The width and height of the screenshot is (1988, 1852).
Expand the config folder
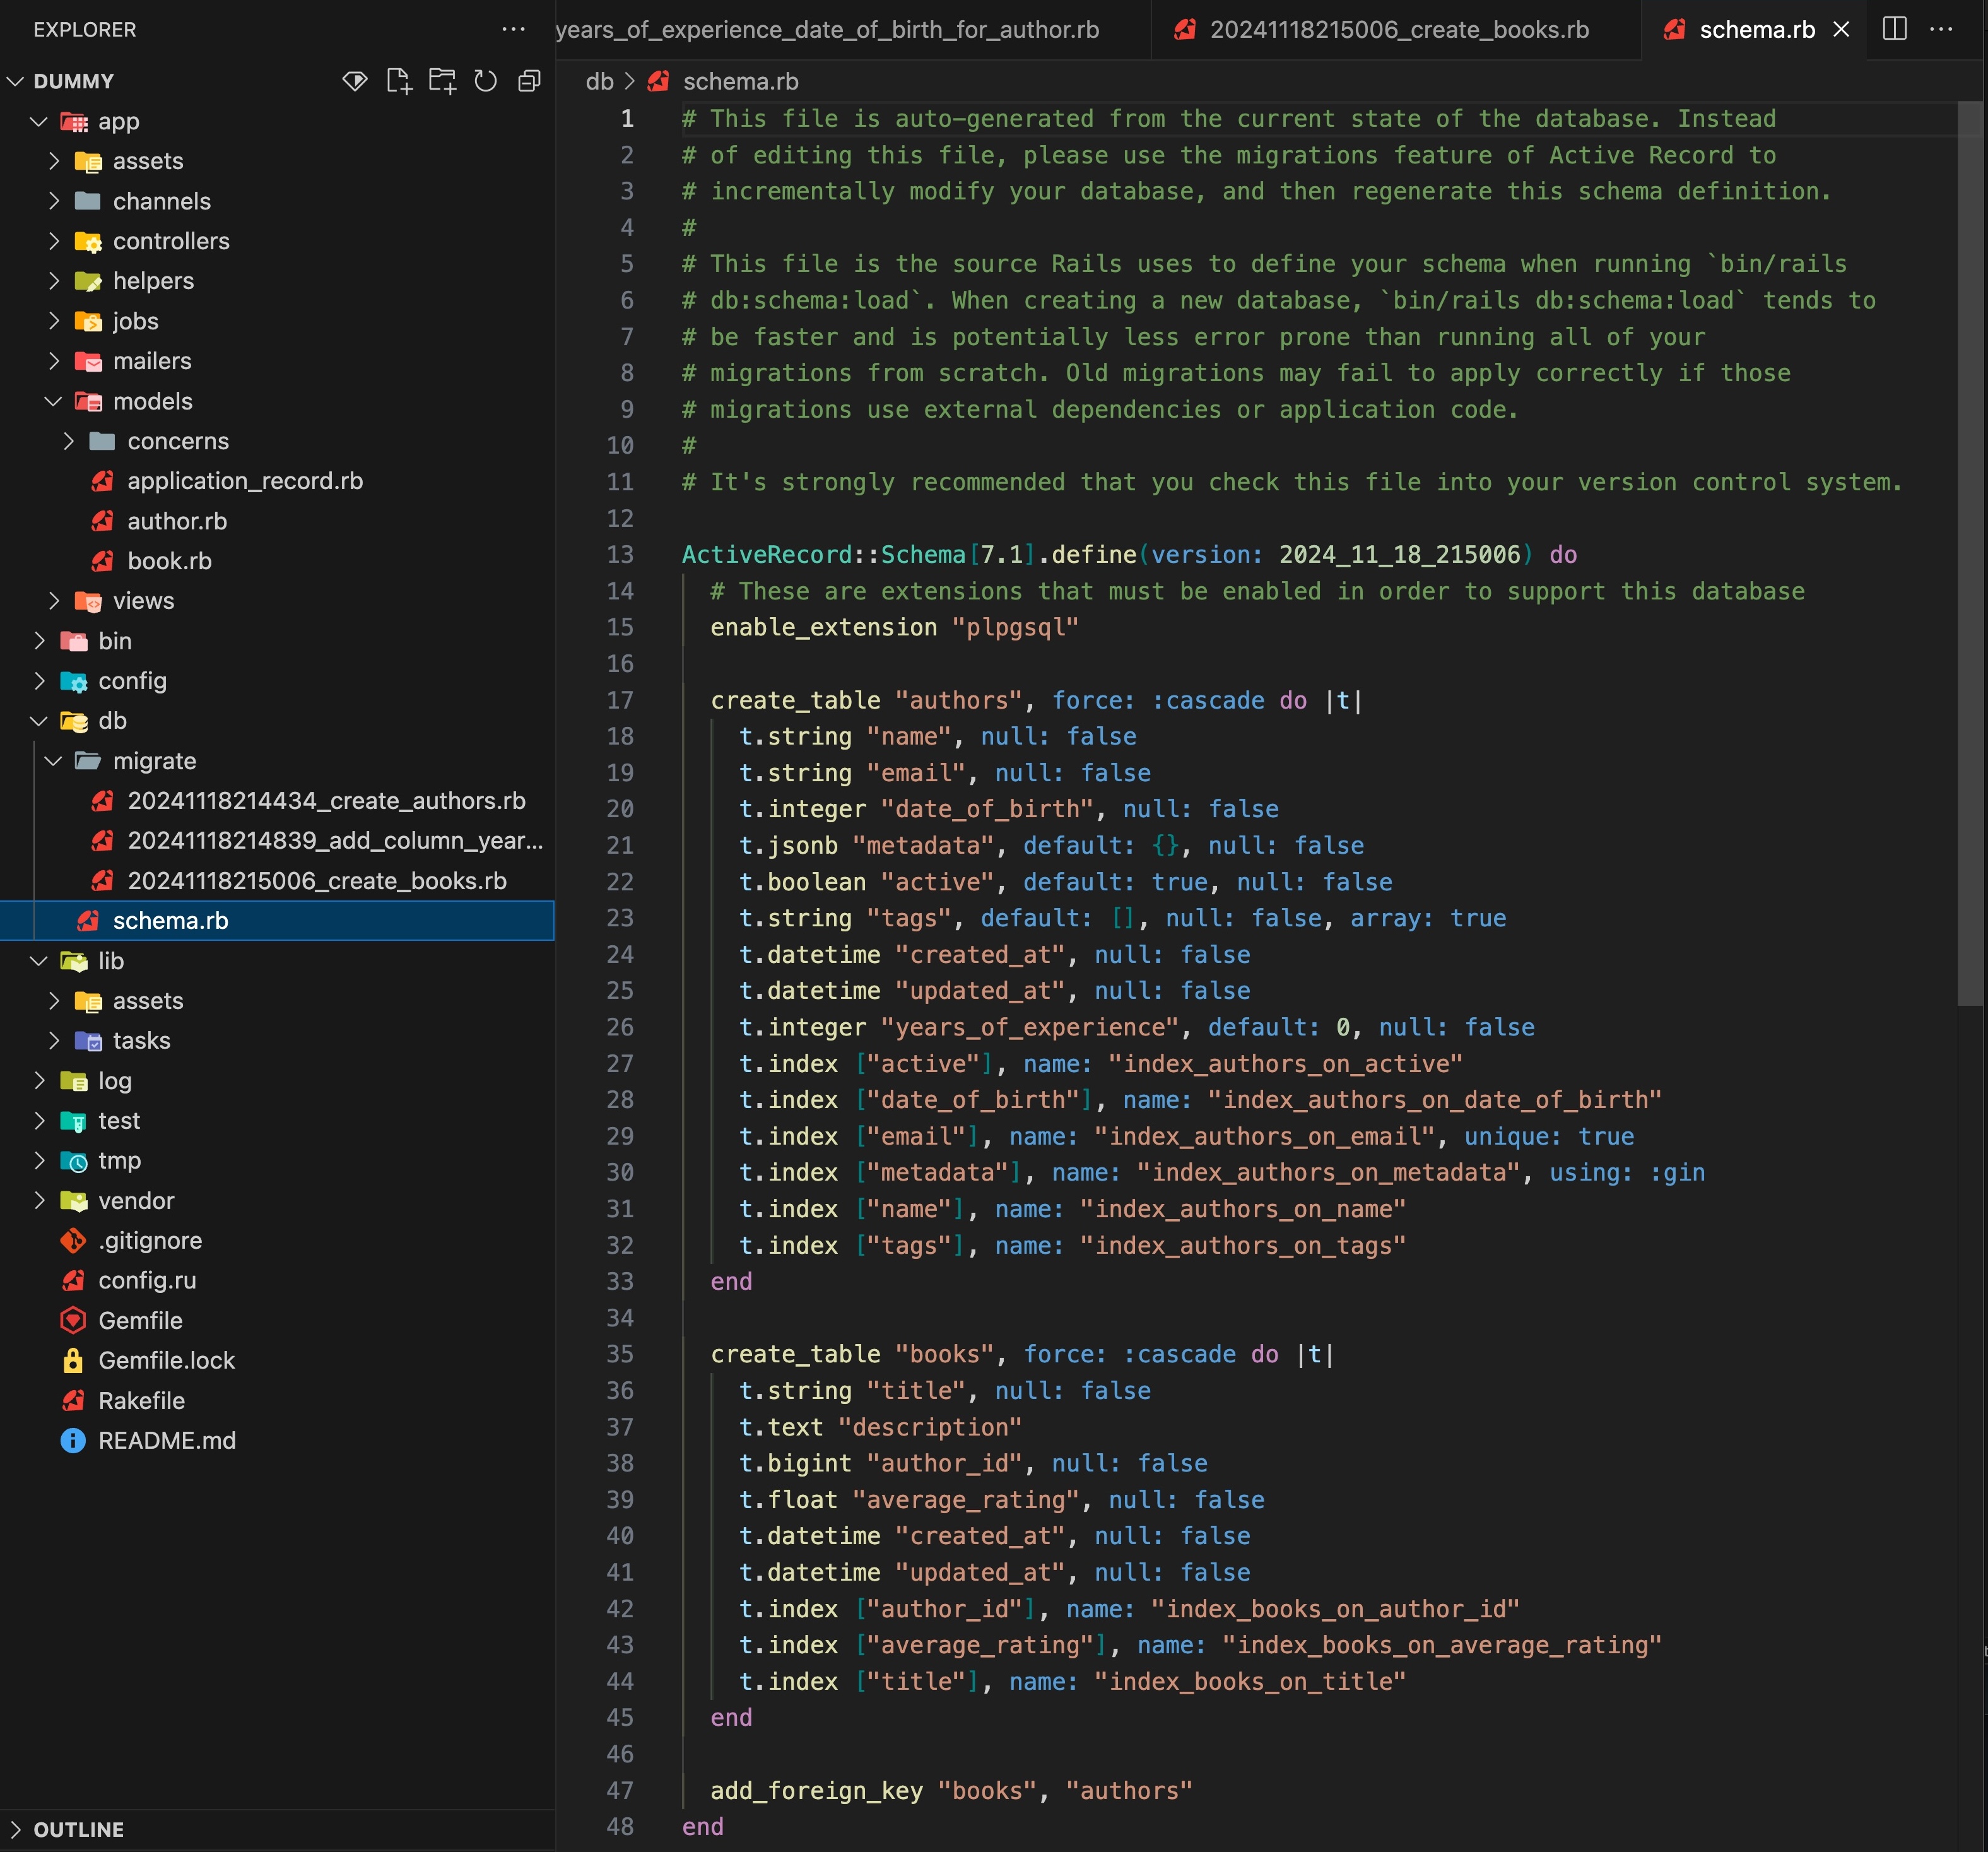pyautogui.click(x=132, y=681)
